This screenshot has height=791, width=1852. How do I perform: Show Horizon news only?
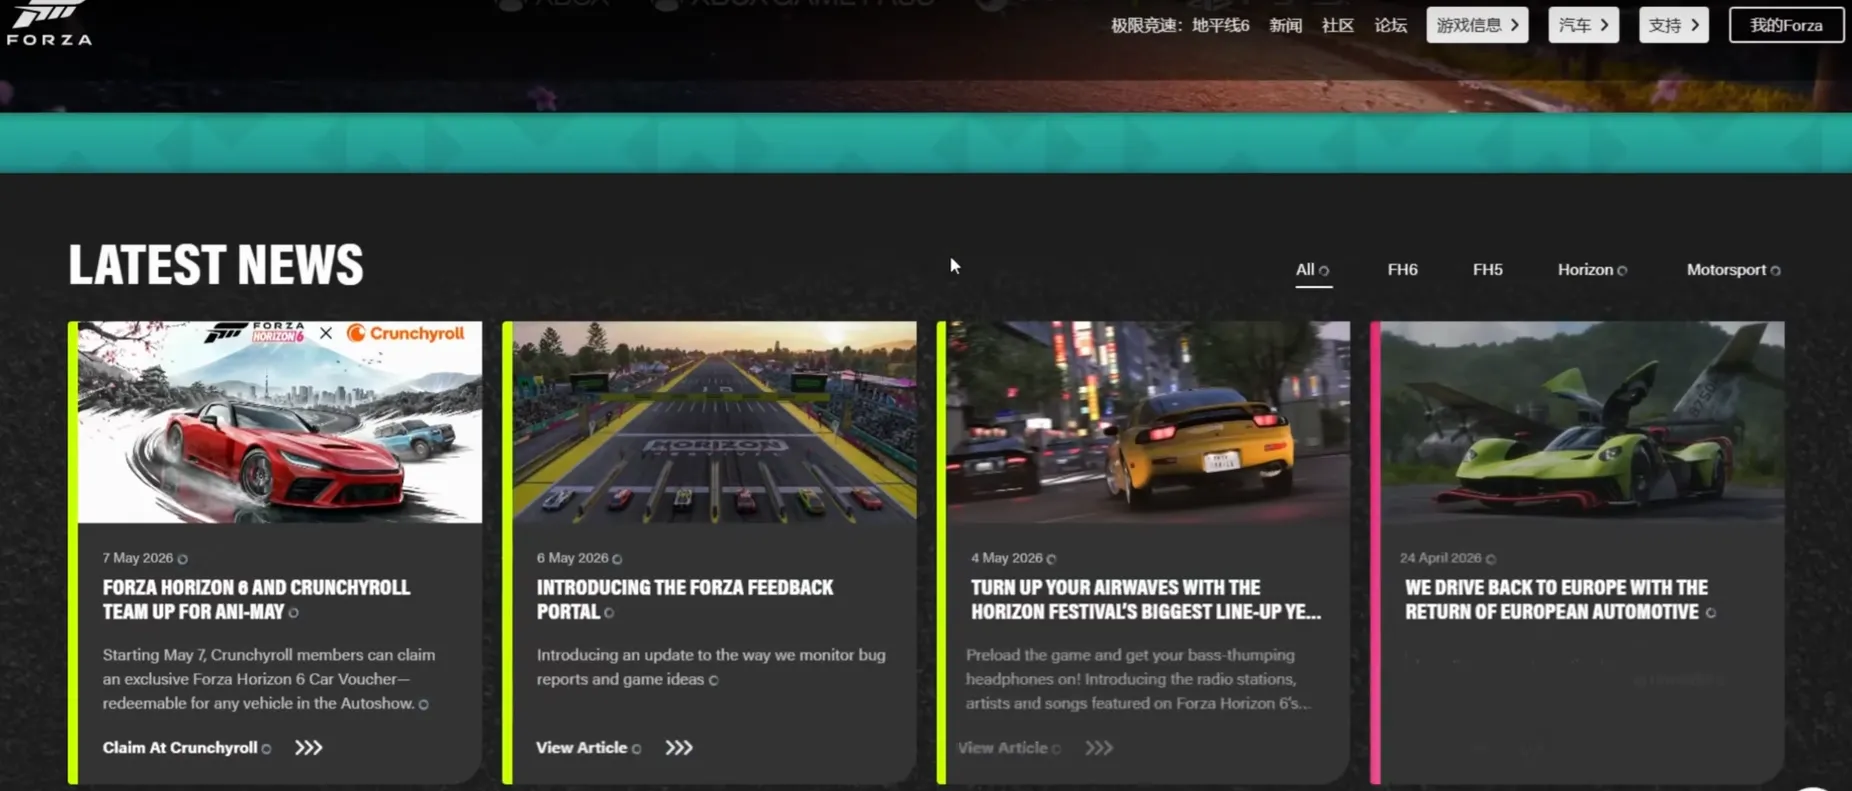click(x=1592, y=270)
